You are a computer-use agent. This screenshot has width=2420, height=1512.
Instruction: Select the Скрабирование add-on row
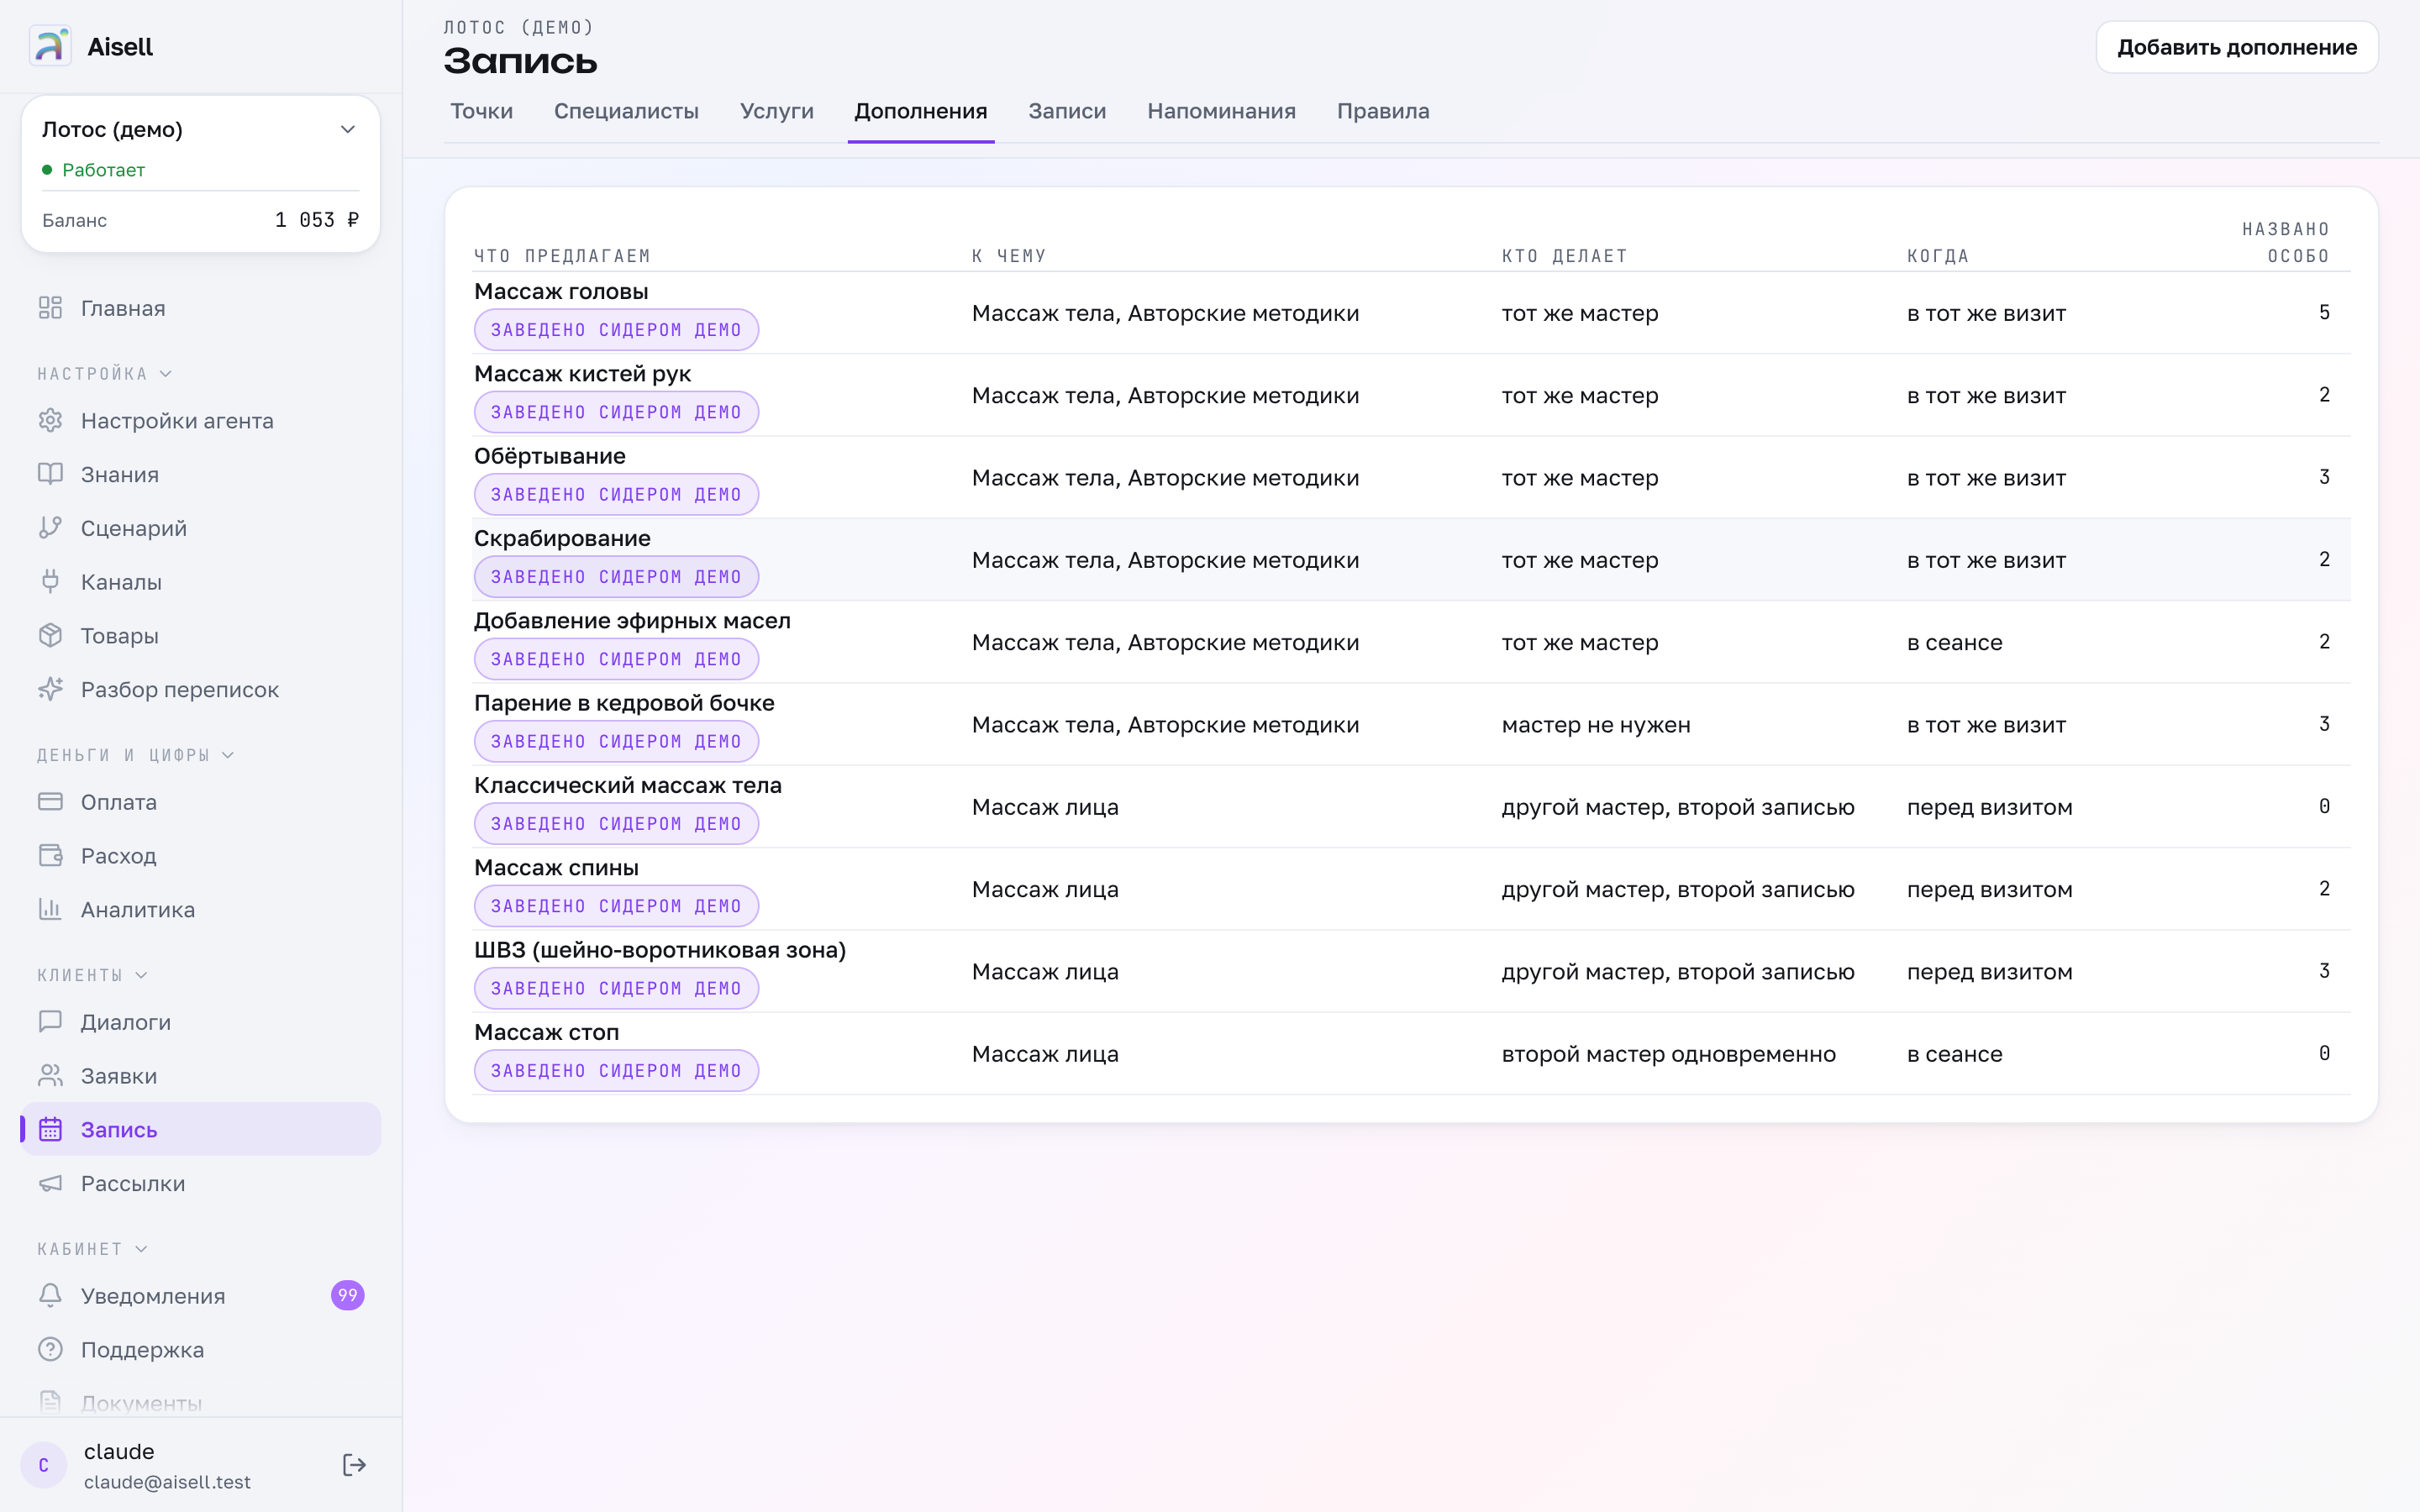pyautogui.click(x=1412, y=560)
